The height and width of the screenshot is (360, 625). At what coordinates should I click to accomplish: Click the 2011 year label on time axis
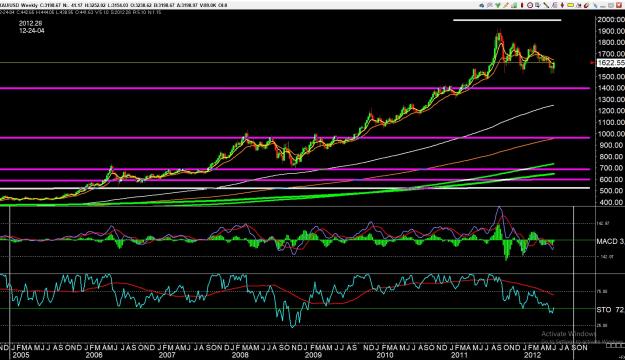coord(459,355)
